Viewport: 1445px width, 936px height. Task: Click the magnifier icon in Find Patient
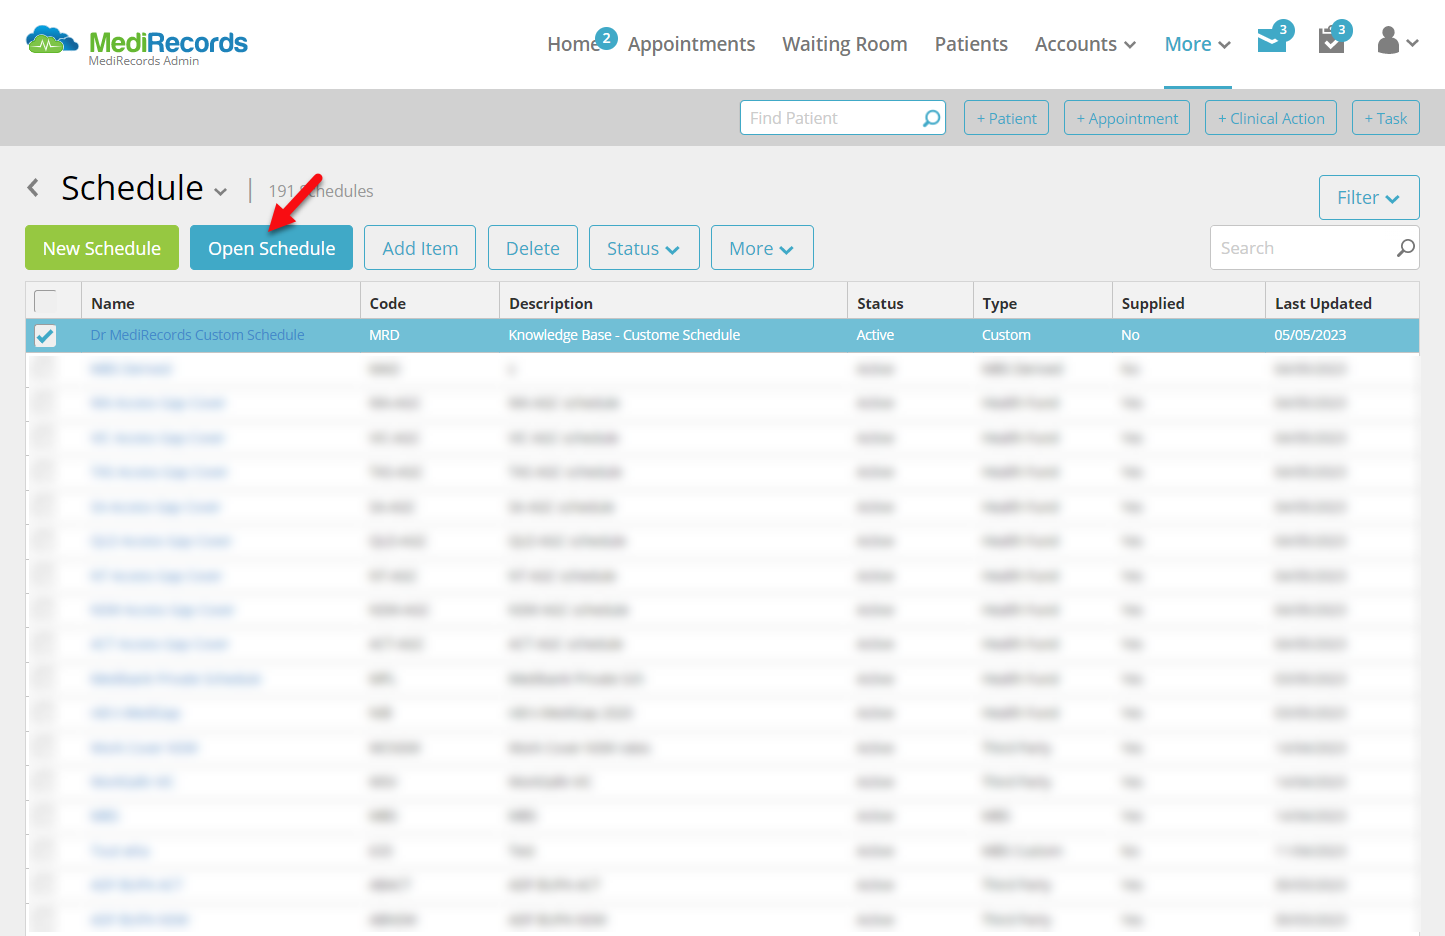(x=931, y=118)
